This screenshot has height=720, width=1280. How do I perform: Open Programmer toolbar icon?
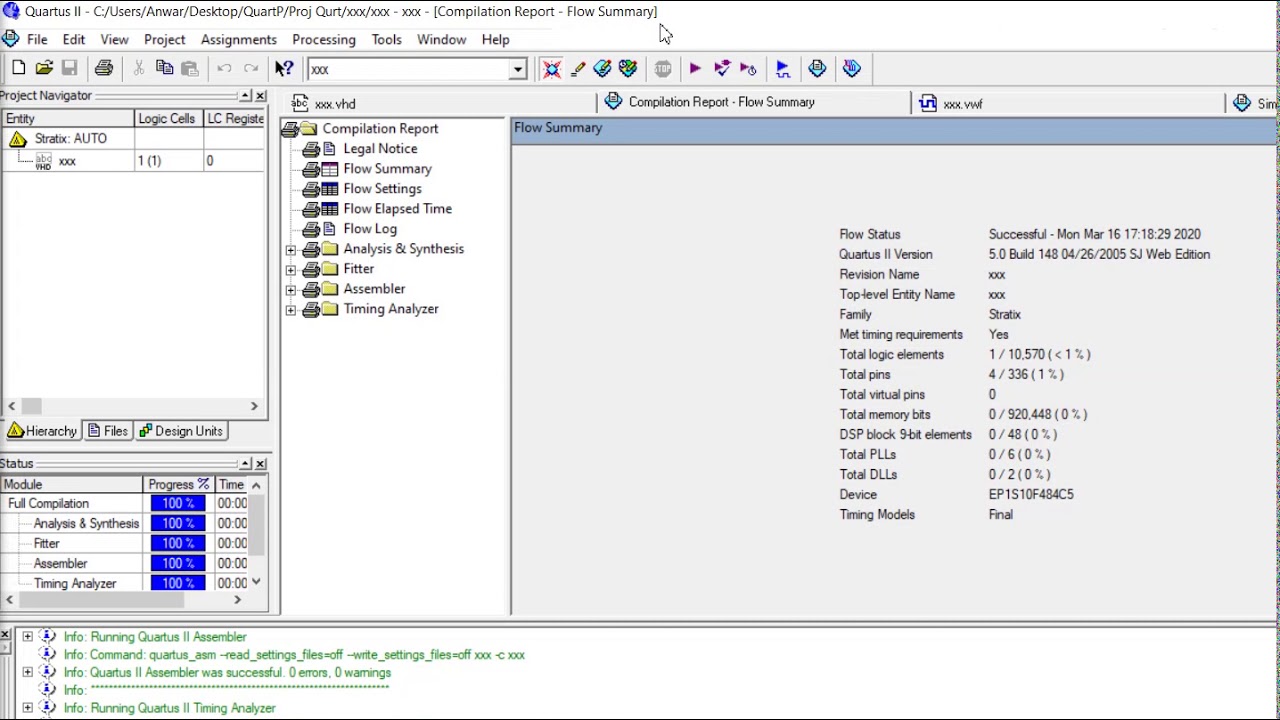point(851,68)
